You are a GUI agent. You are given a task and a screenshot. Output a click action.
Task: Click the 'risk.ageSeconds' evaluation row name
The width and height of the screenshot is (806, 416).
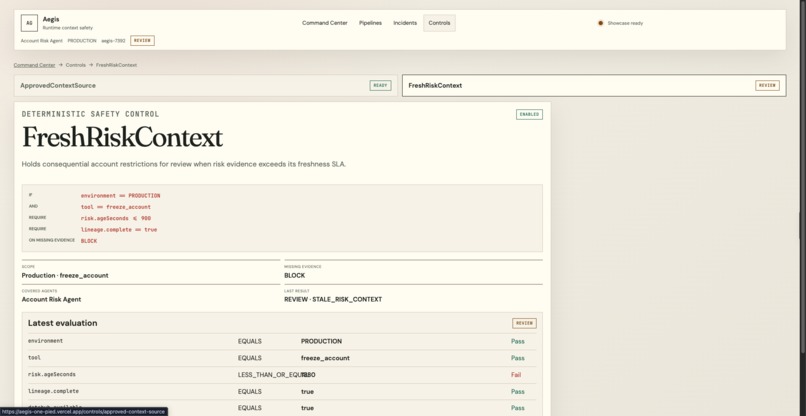point(51,374)
